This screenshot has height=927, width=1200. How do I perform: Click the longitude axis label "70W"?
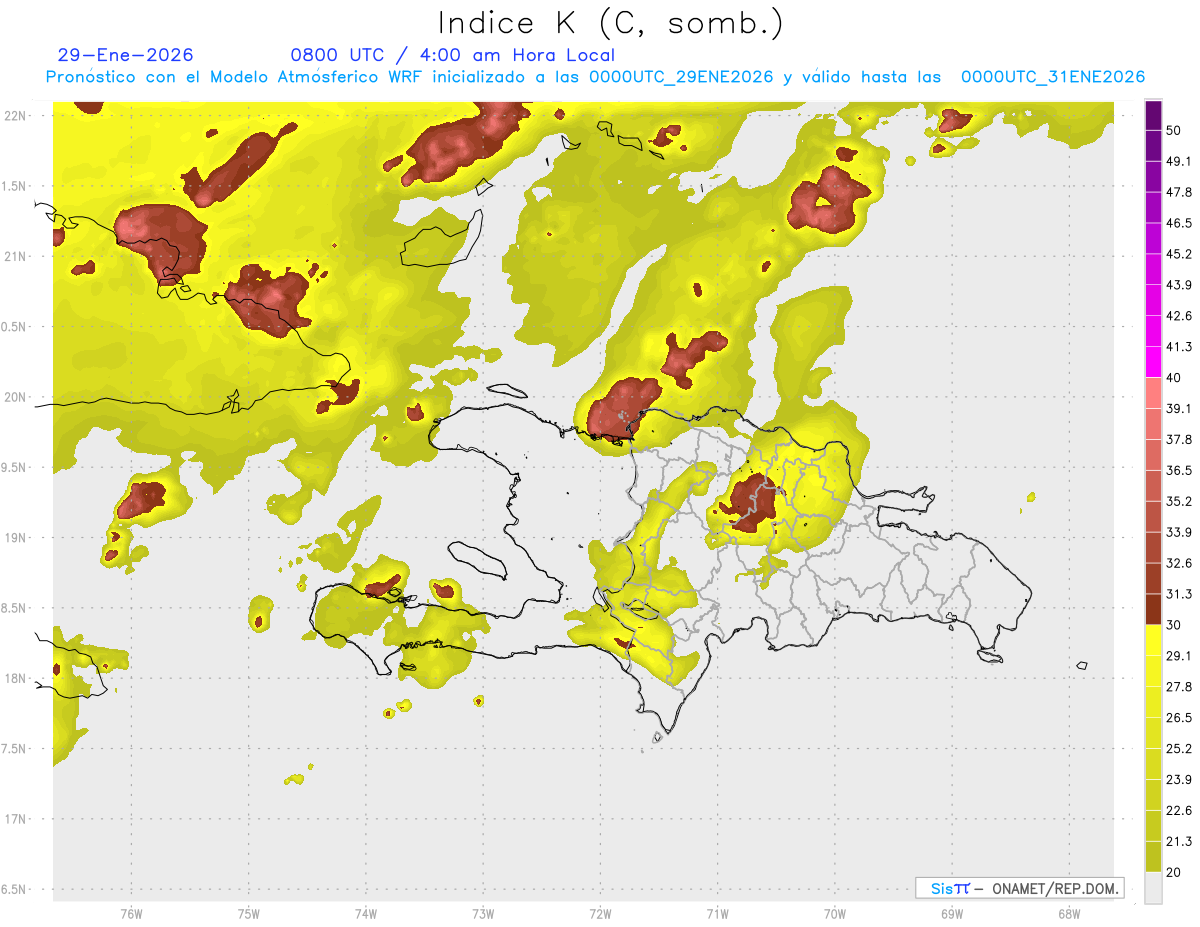(835, 914)
